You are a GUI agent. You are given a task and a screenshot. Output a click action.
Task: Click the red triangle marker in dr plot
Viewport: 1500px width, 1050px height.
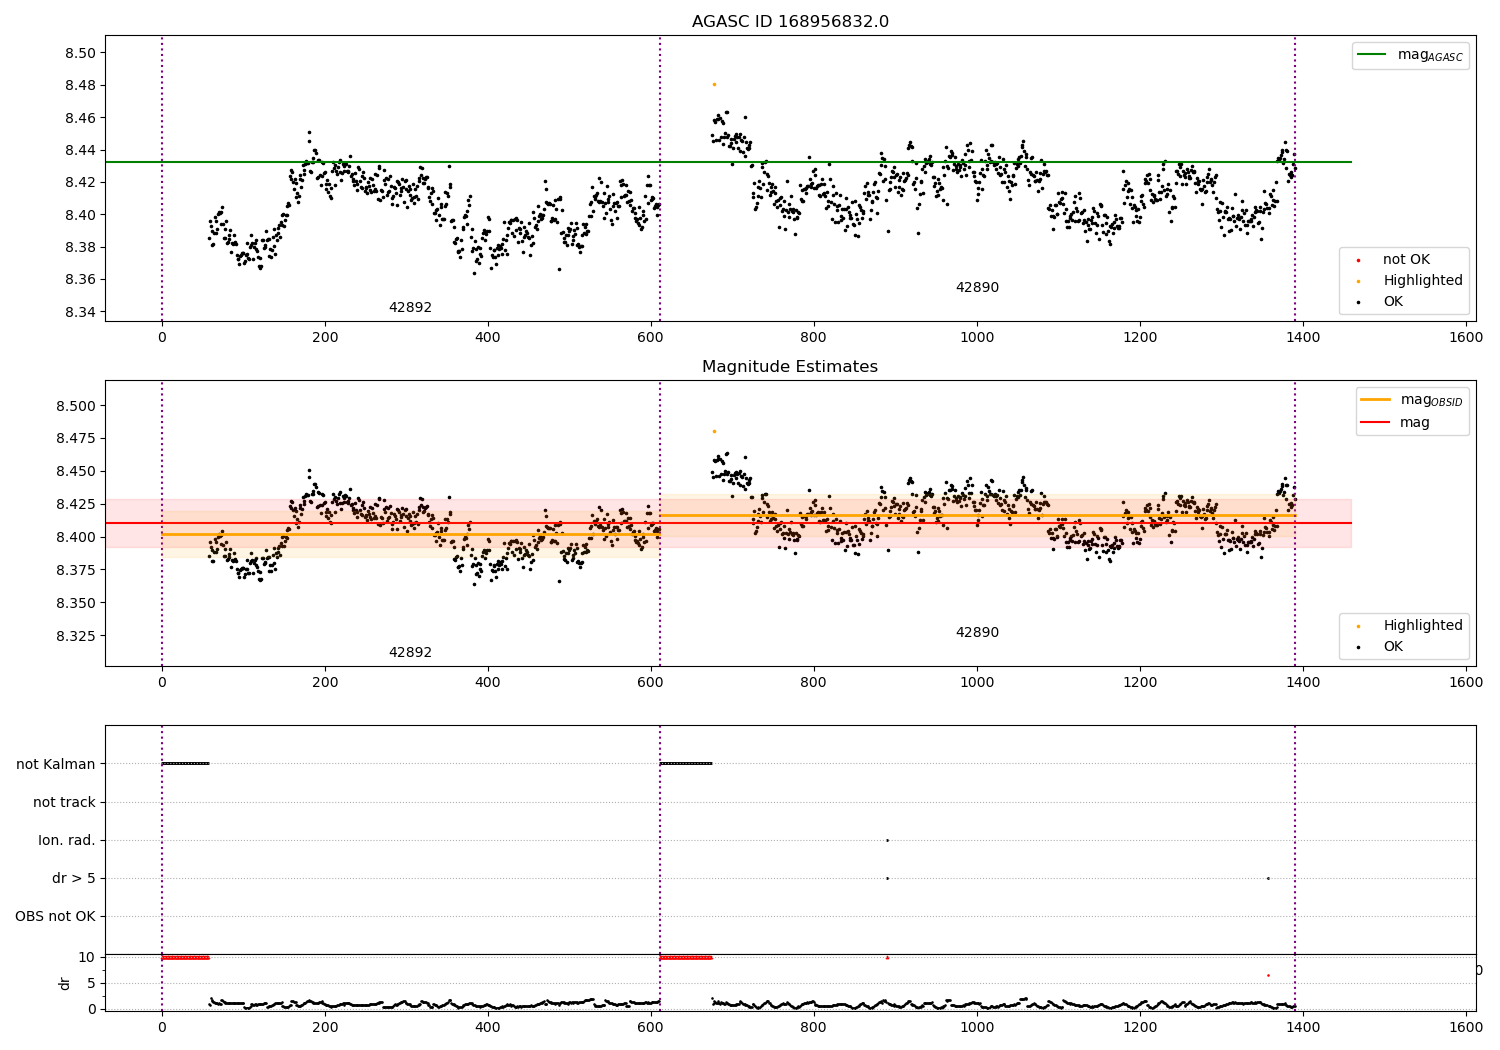(x=887, y=957)
